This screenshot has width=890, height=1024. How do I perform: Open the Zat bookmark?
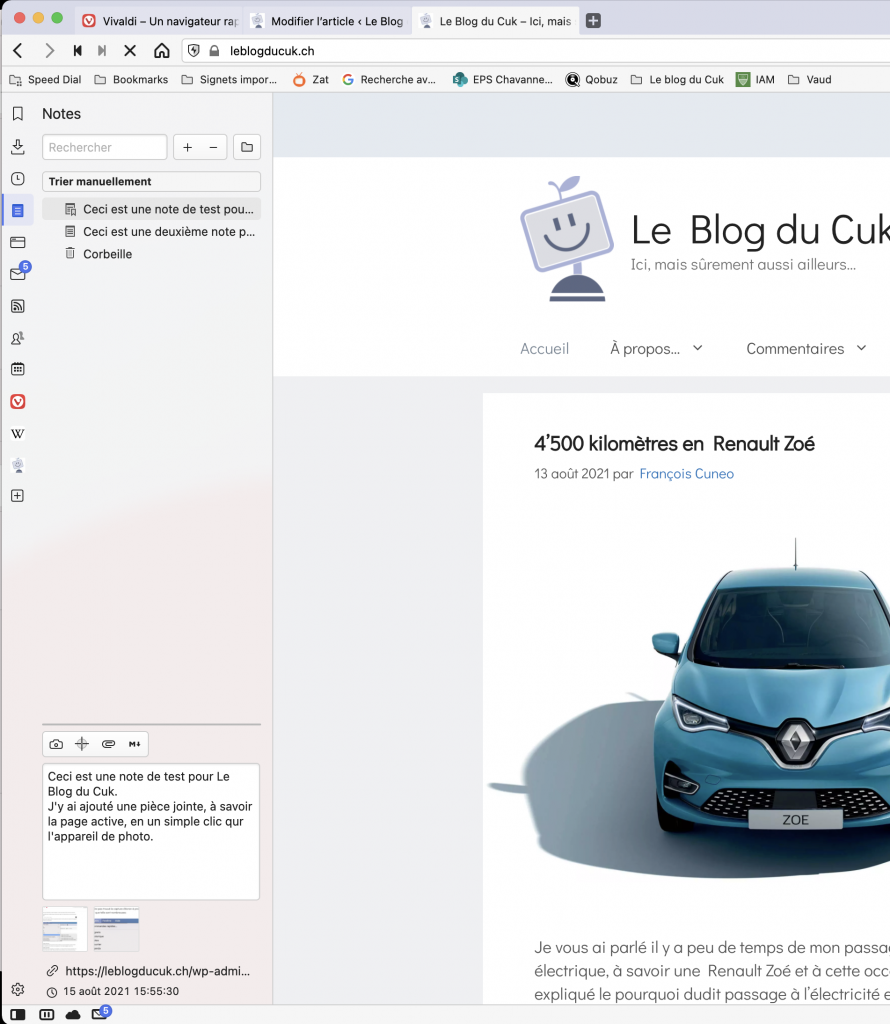311,80
